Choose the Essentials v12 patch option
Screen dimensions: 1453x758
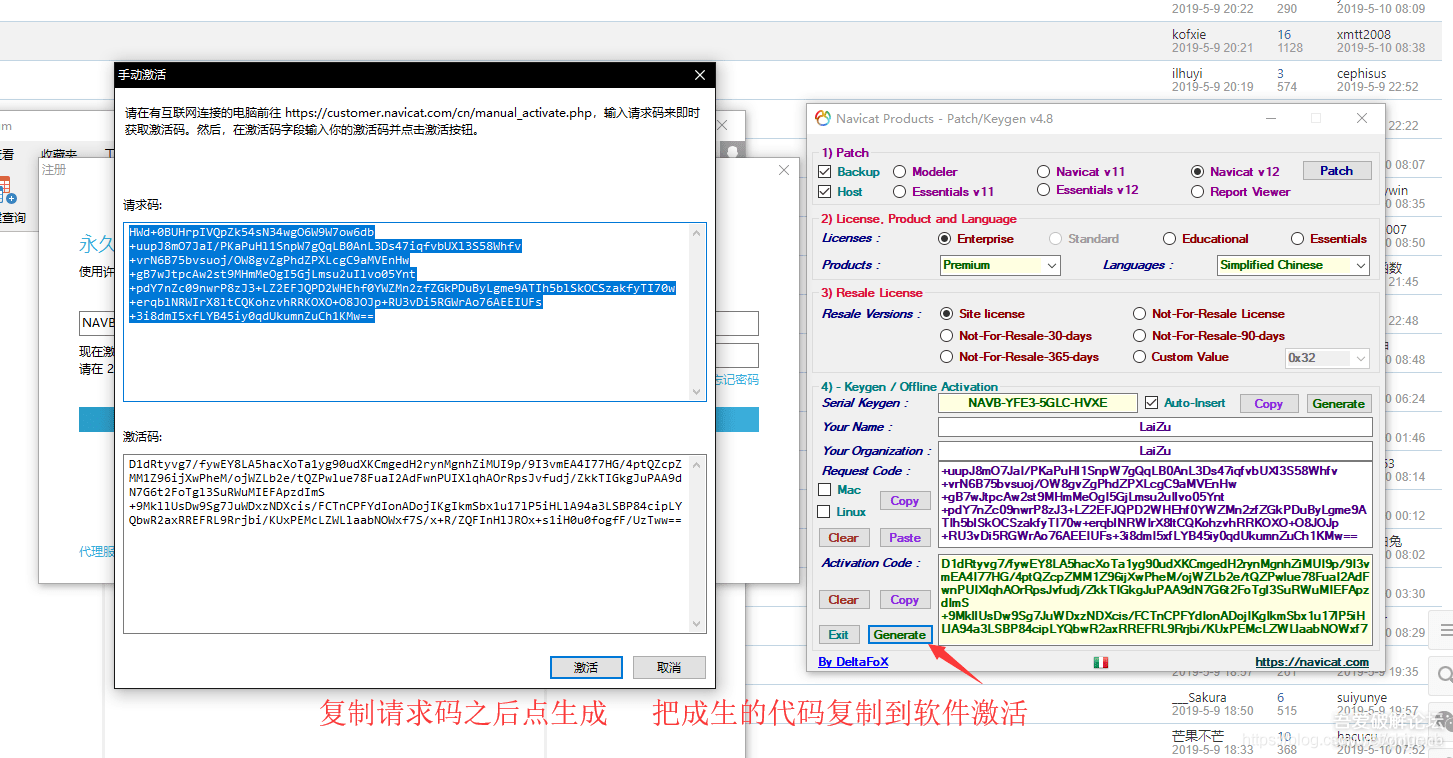click(x=1044, y=190)
